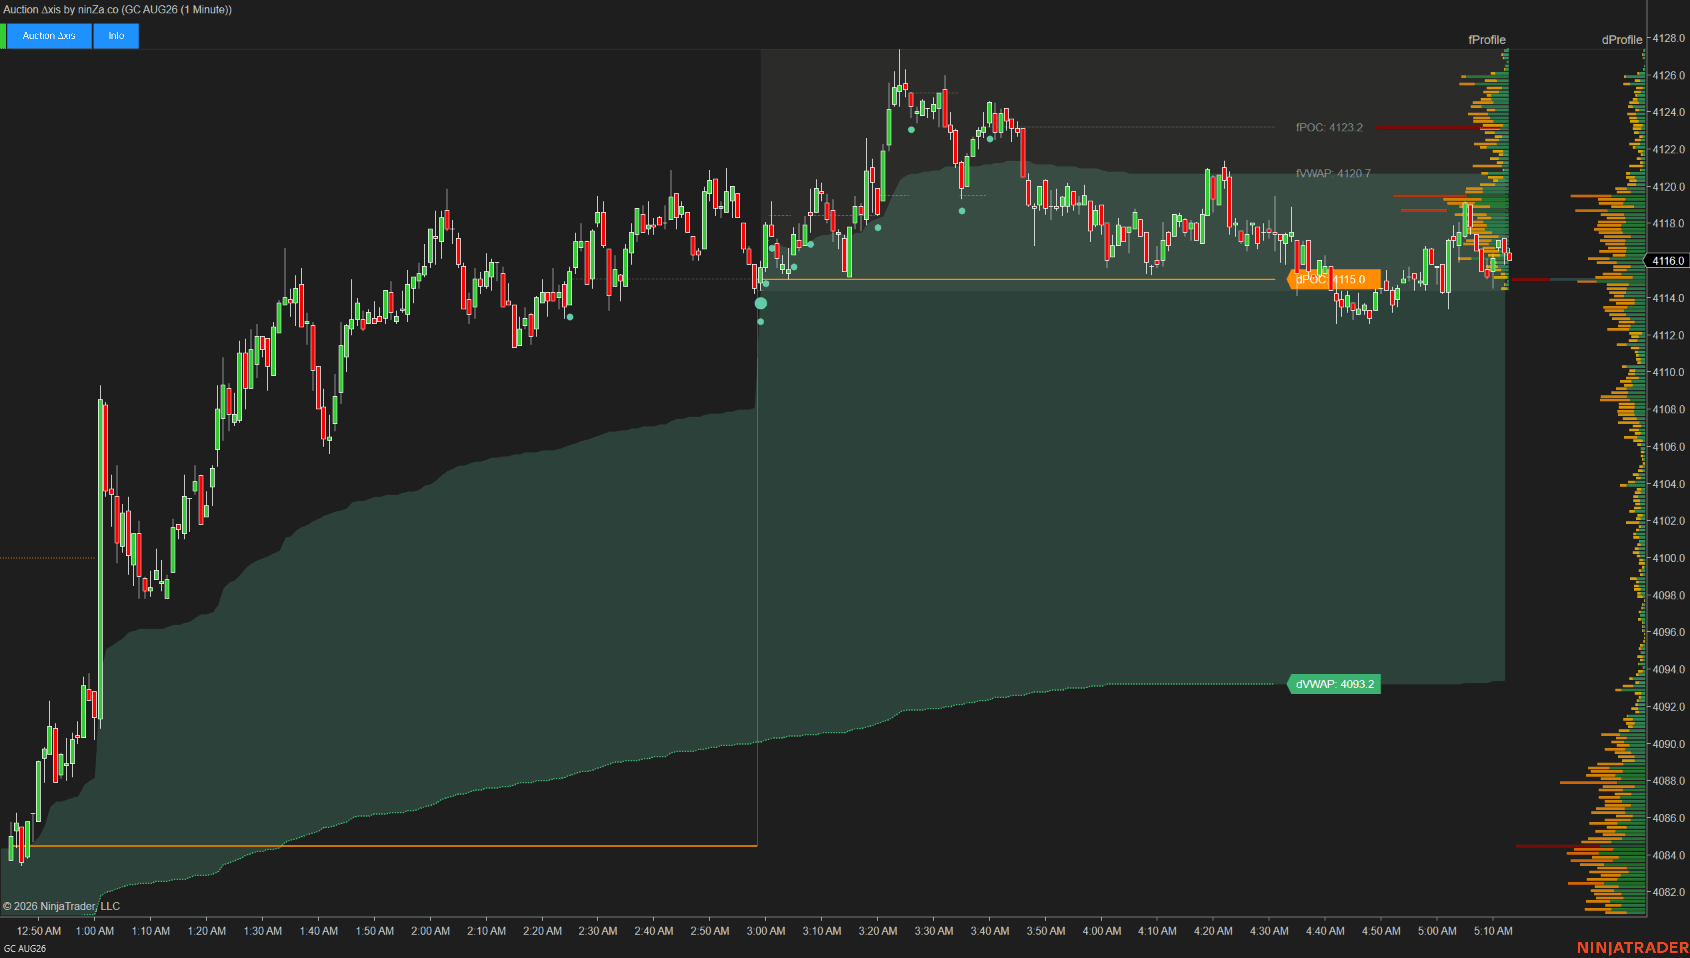
Task: Click the 4106.0 price axis label
Action: 1669,447
